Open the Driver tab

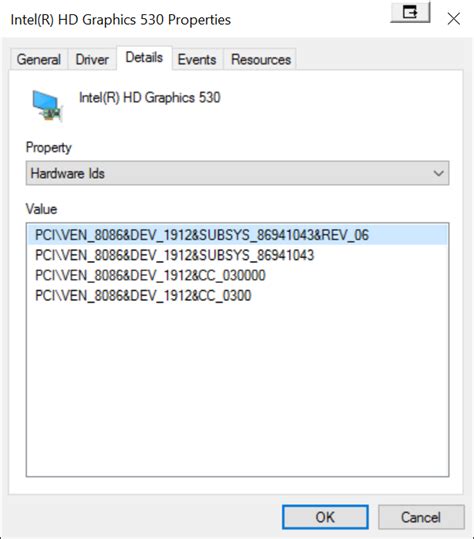pos(92,59)
